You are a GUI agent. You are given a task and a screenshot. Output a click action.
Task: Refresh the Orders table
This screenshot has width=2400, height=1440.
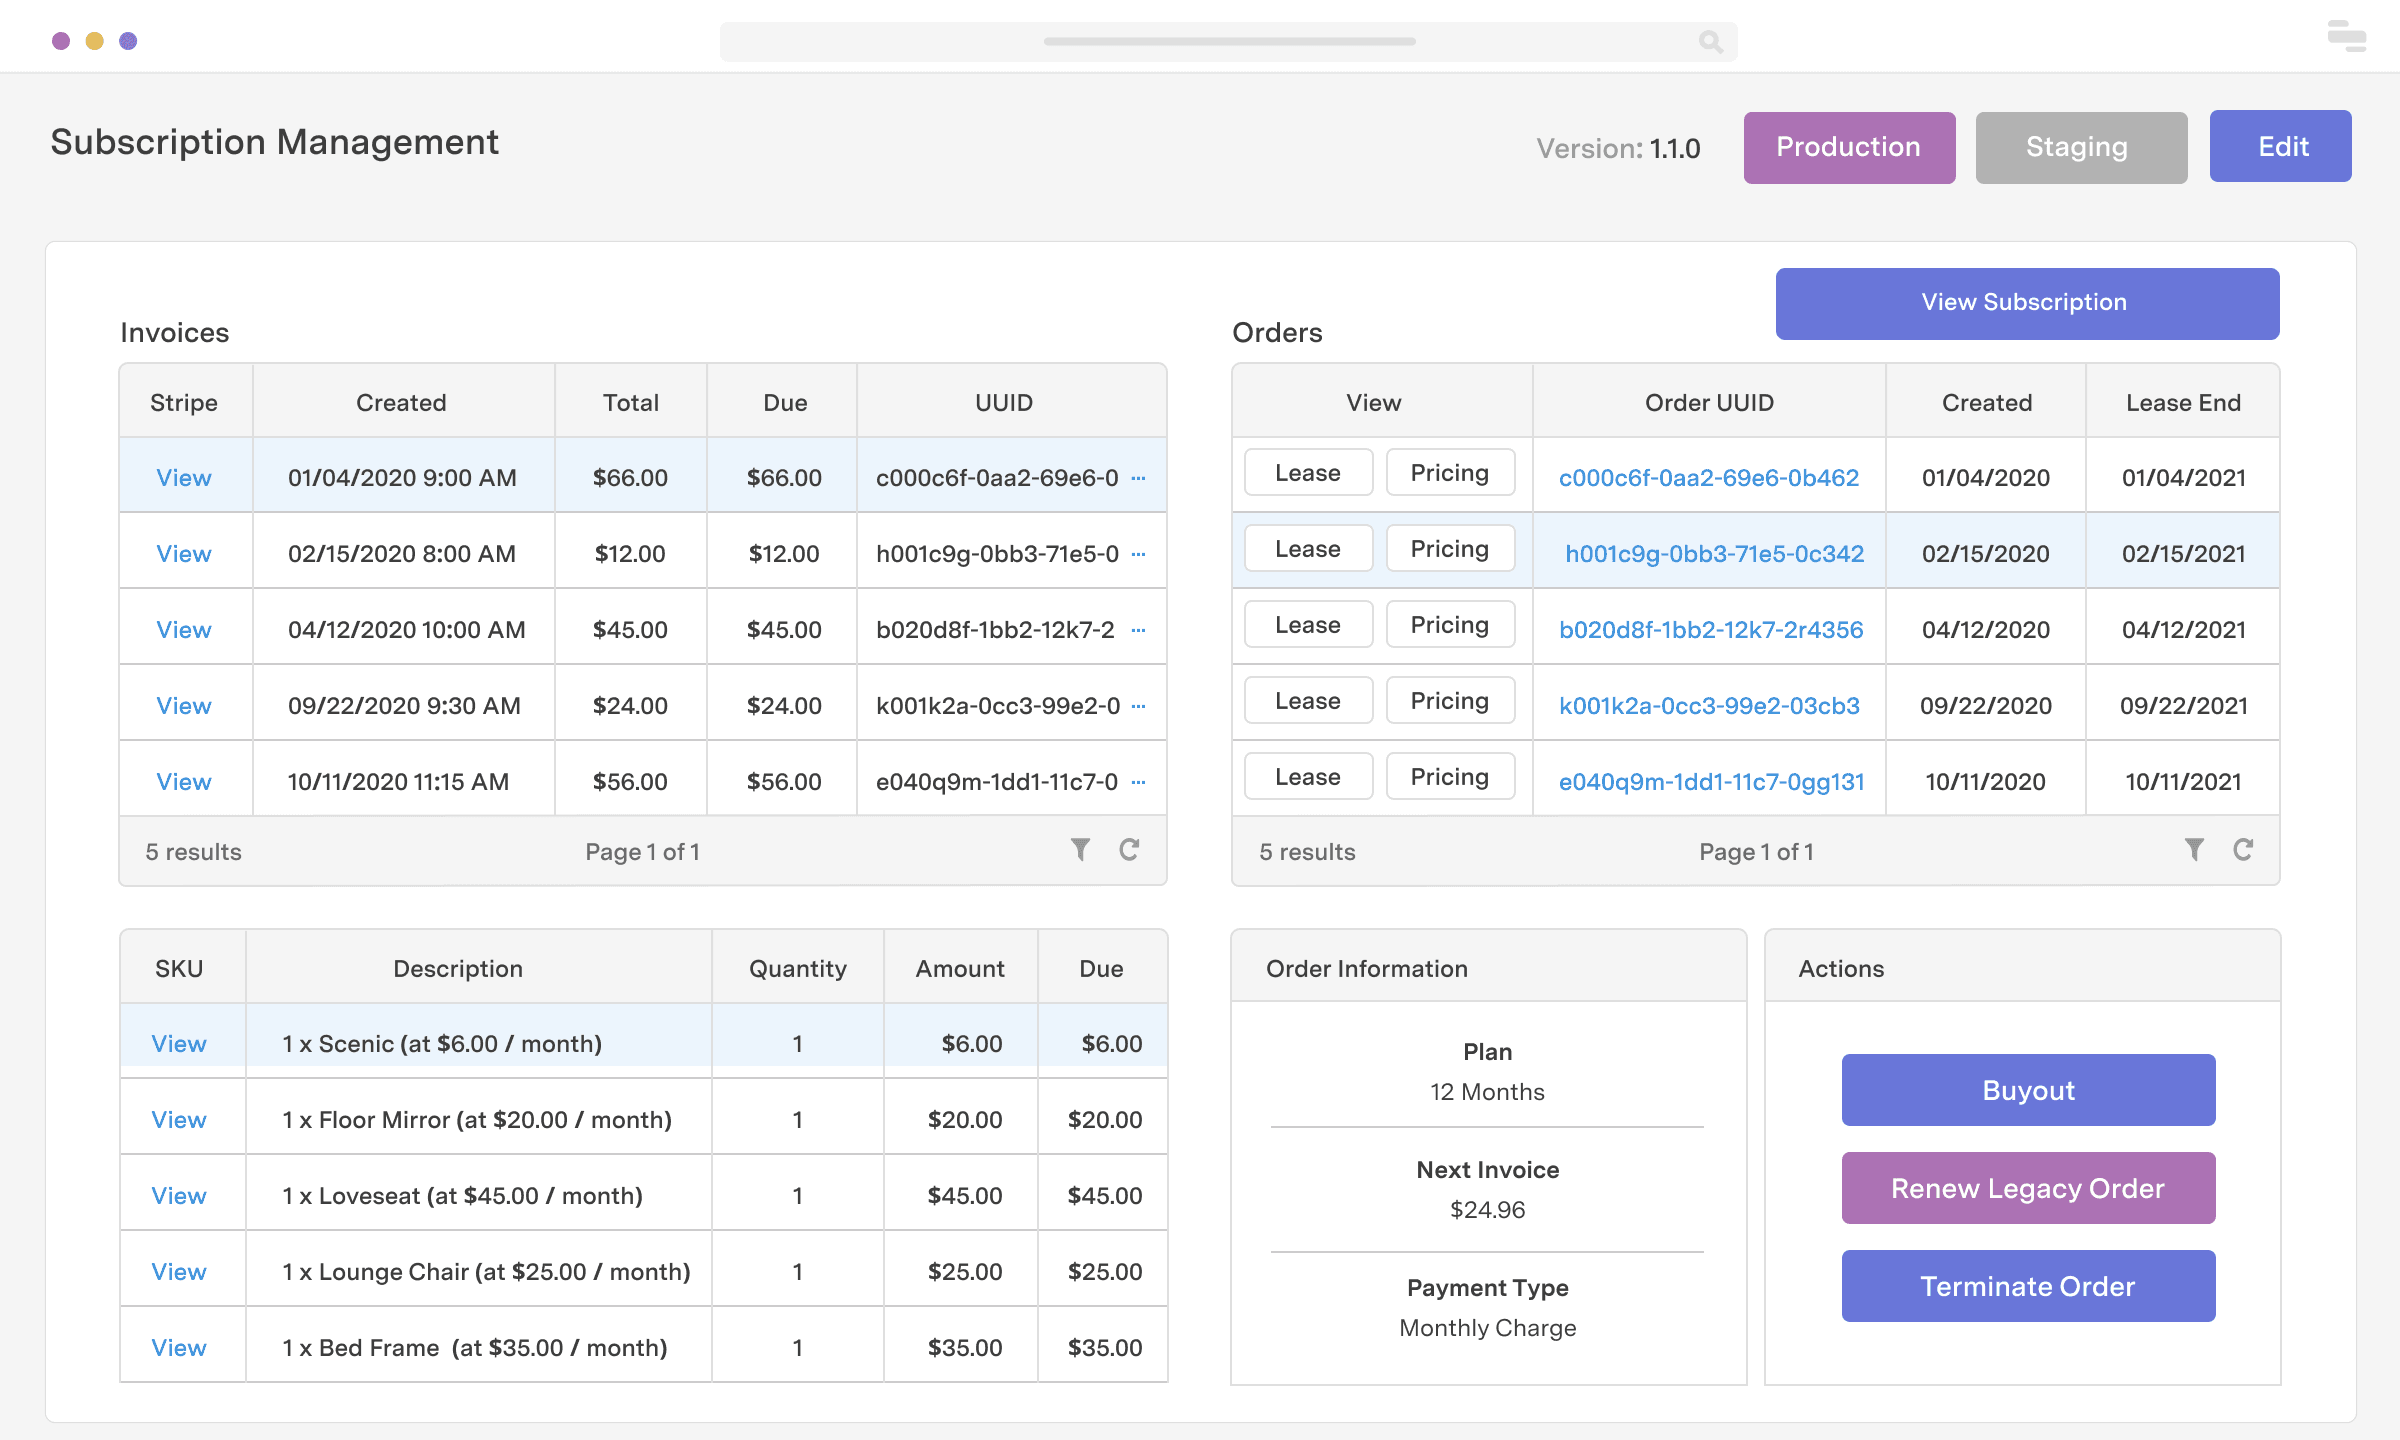(x=2244, y=849)
